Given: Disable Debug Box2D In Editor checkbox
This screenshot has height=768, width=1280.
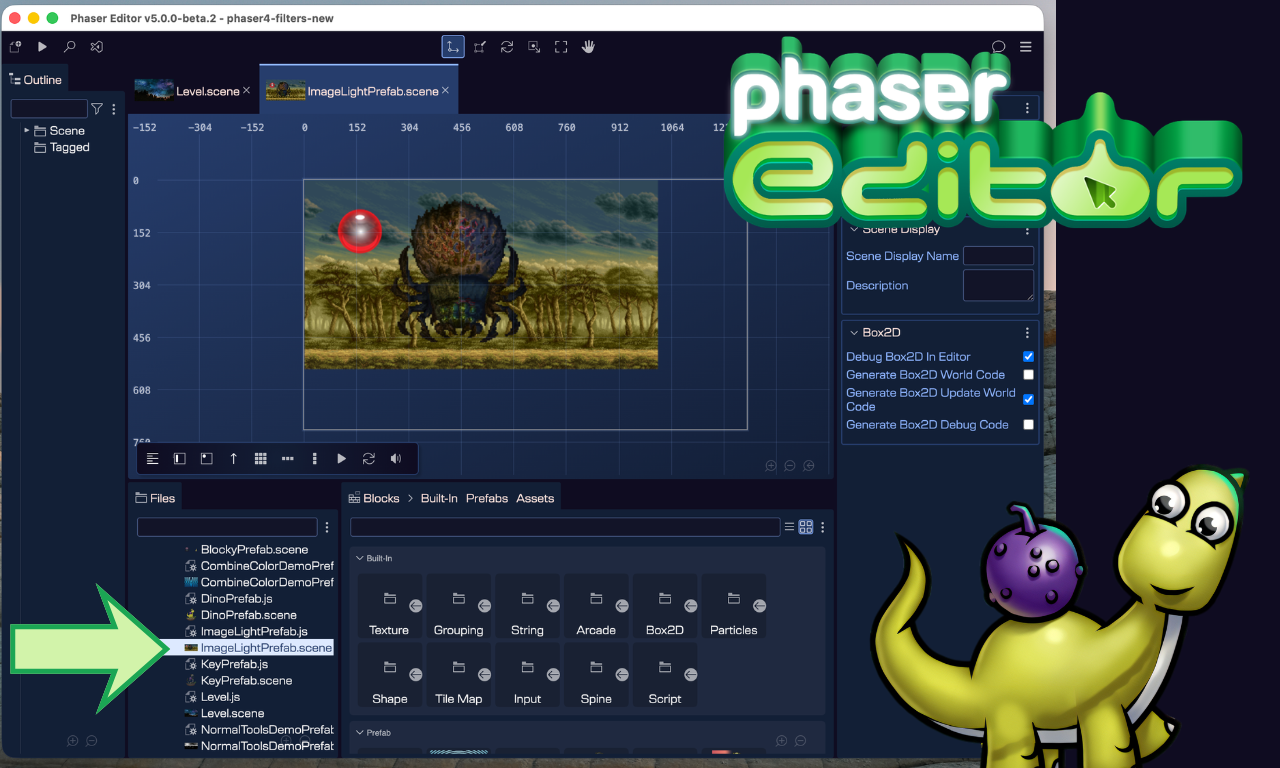Looking at the screenshot, I should pyautogui.click(x=1028, y=357).
